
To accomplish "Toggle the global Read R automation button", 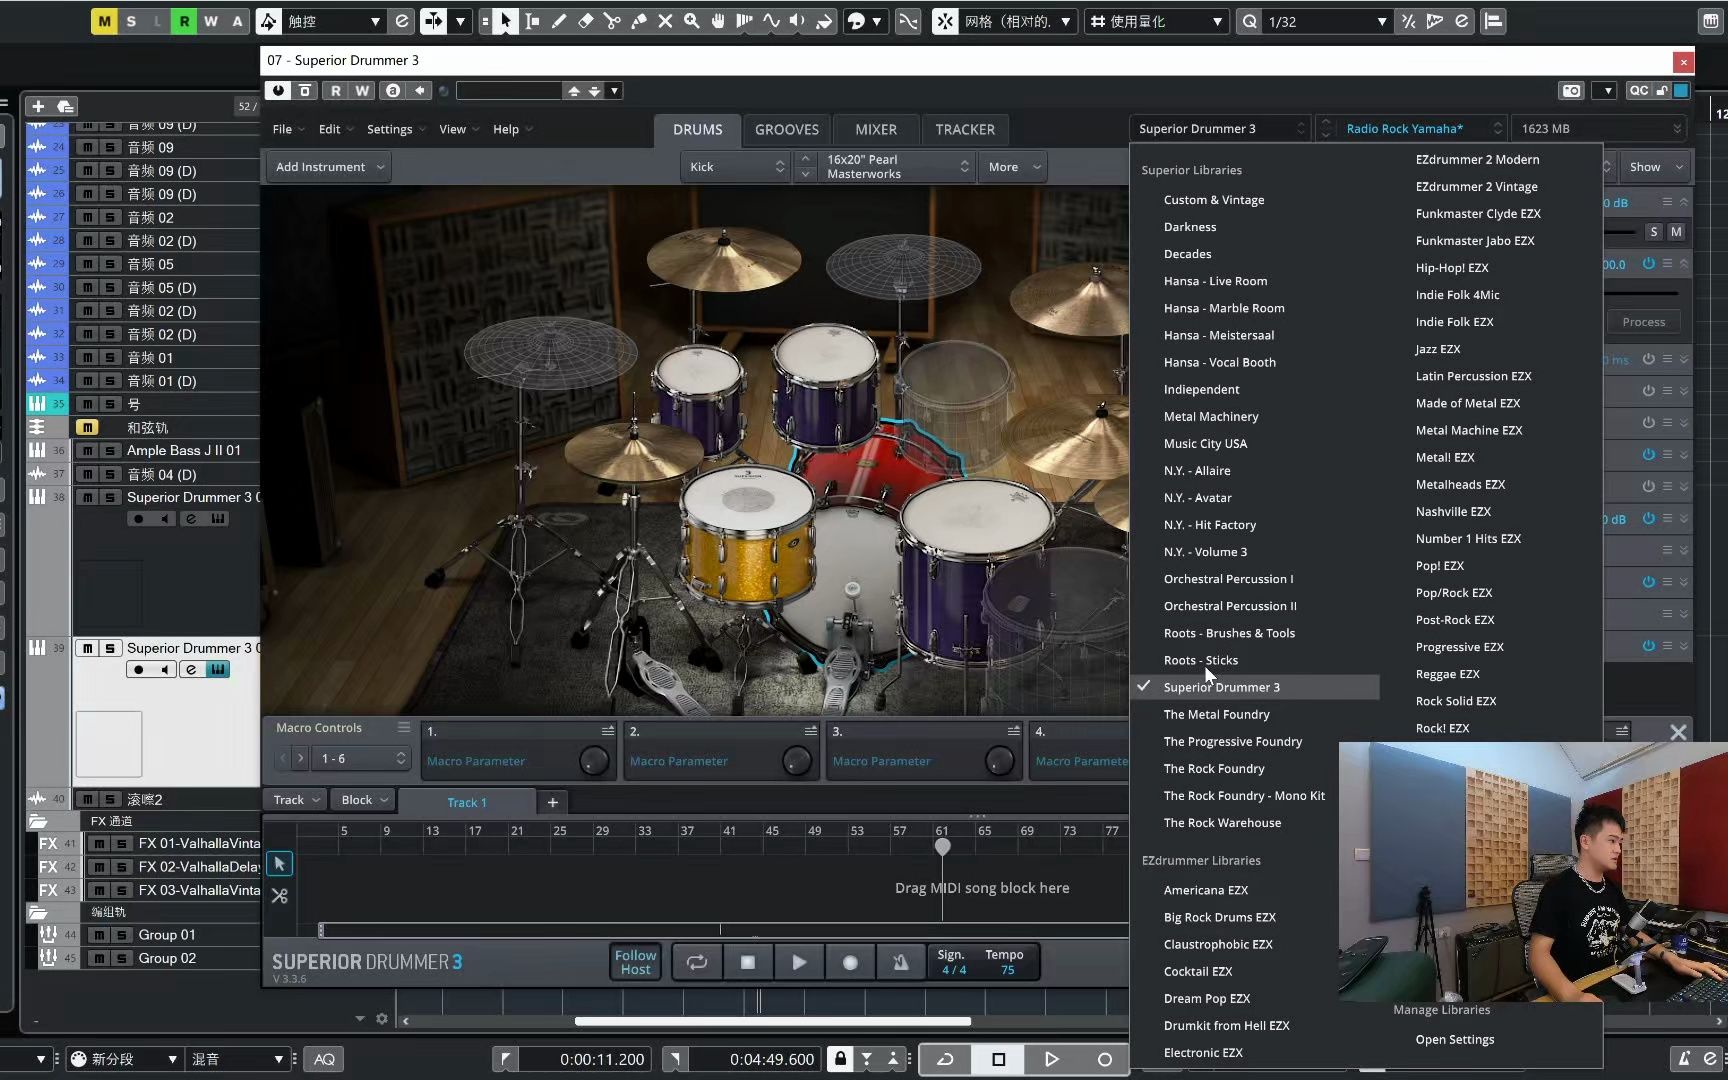I will point(184,21).
